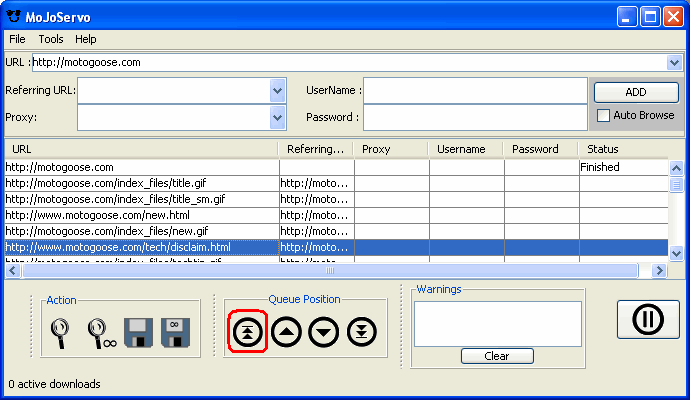Click the horizontal scrollbar left arrow
Screen dimensions: 690x400
[12, 271]
